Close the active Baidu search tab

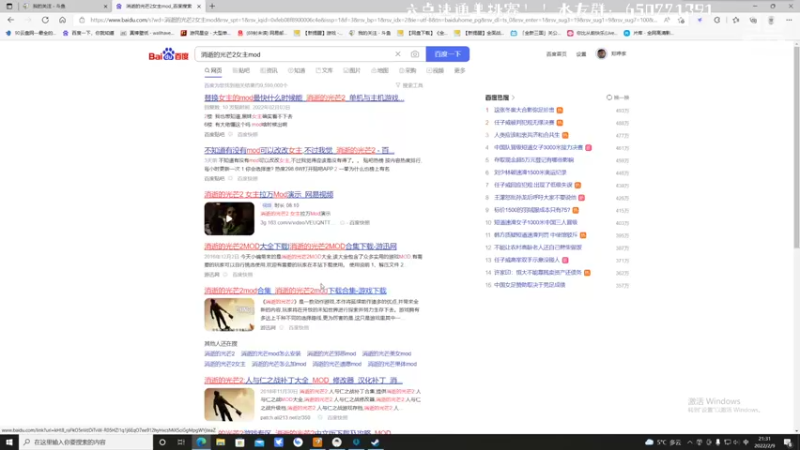pos(199,6)
